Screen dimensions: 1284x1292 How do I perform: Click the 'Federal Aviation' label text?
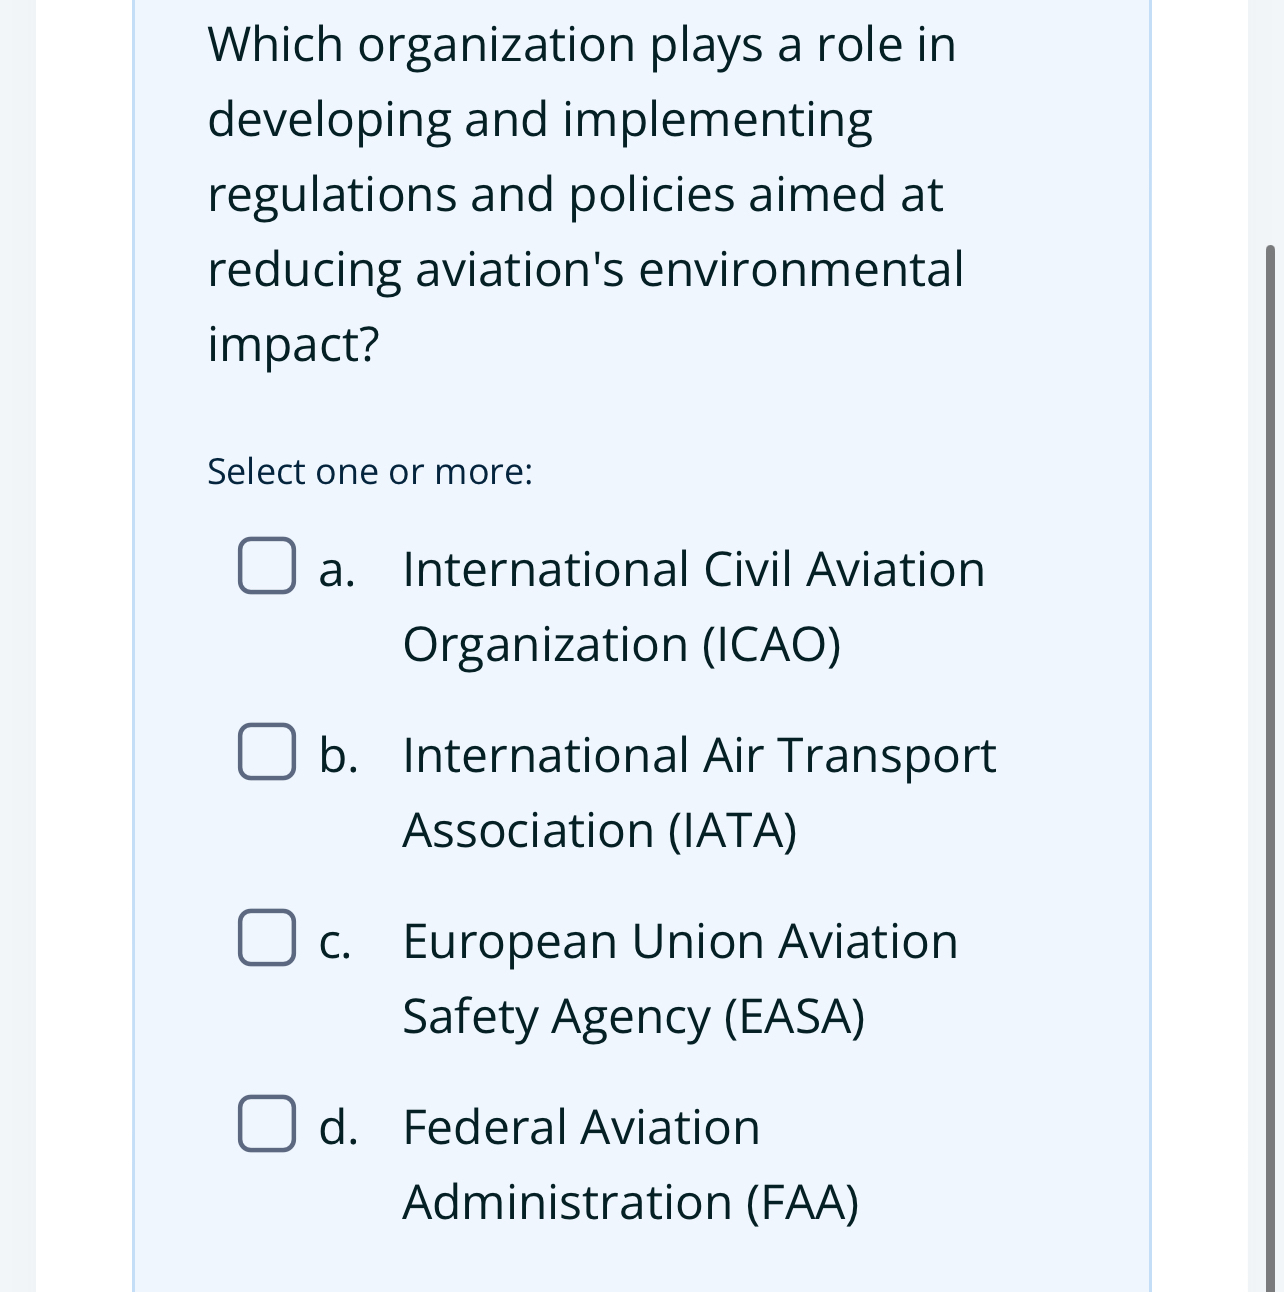(581, 1128)
